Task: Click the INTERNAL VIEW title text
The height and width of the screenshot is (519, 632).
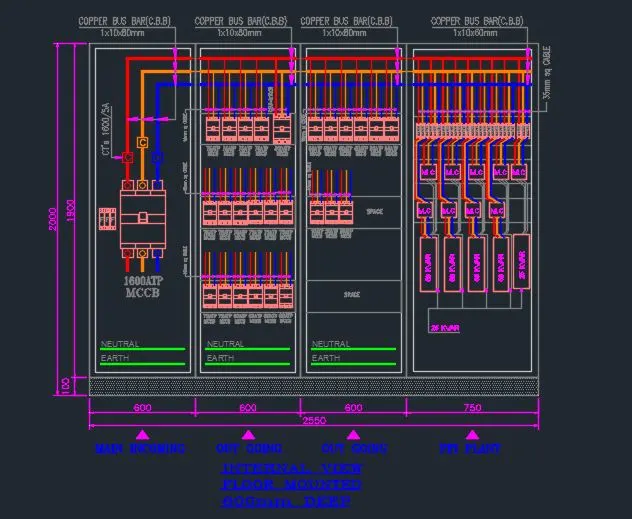Action: click(291, 469)
